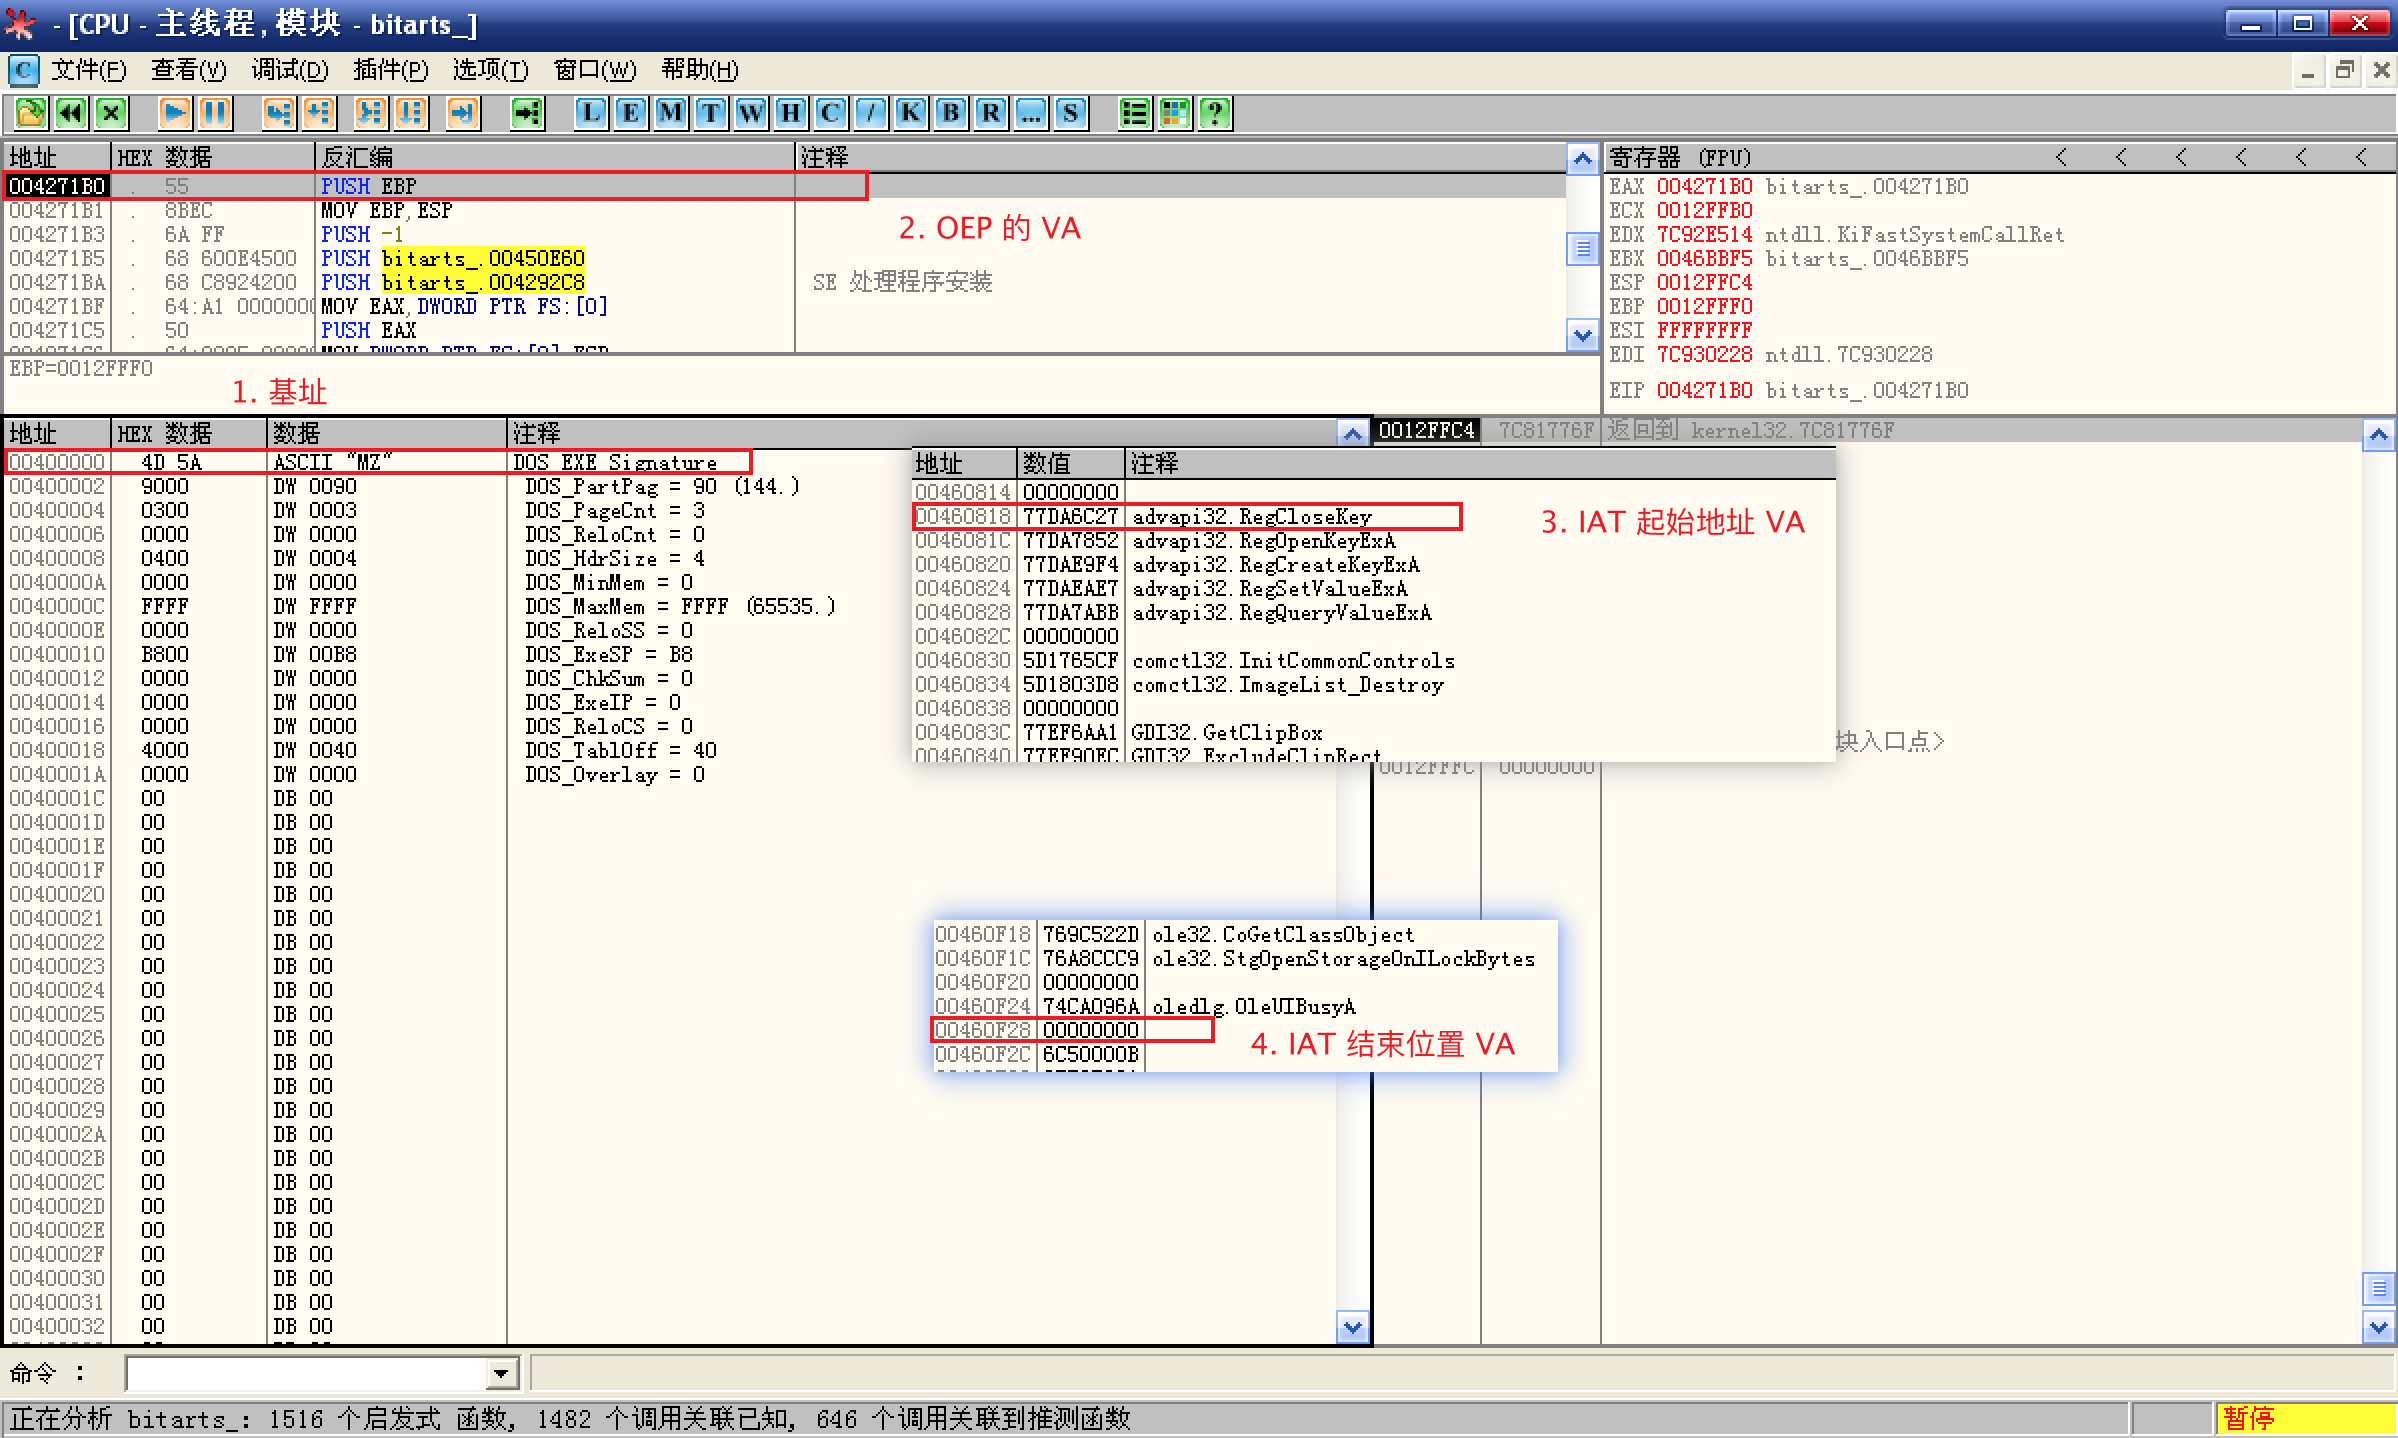Click the Help question mark icon
This screenshot has height=1438, width=2398.
coord(1215,113)
